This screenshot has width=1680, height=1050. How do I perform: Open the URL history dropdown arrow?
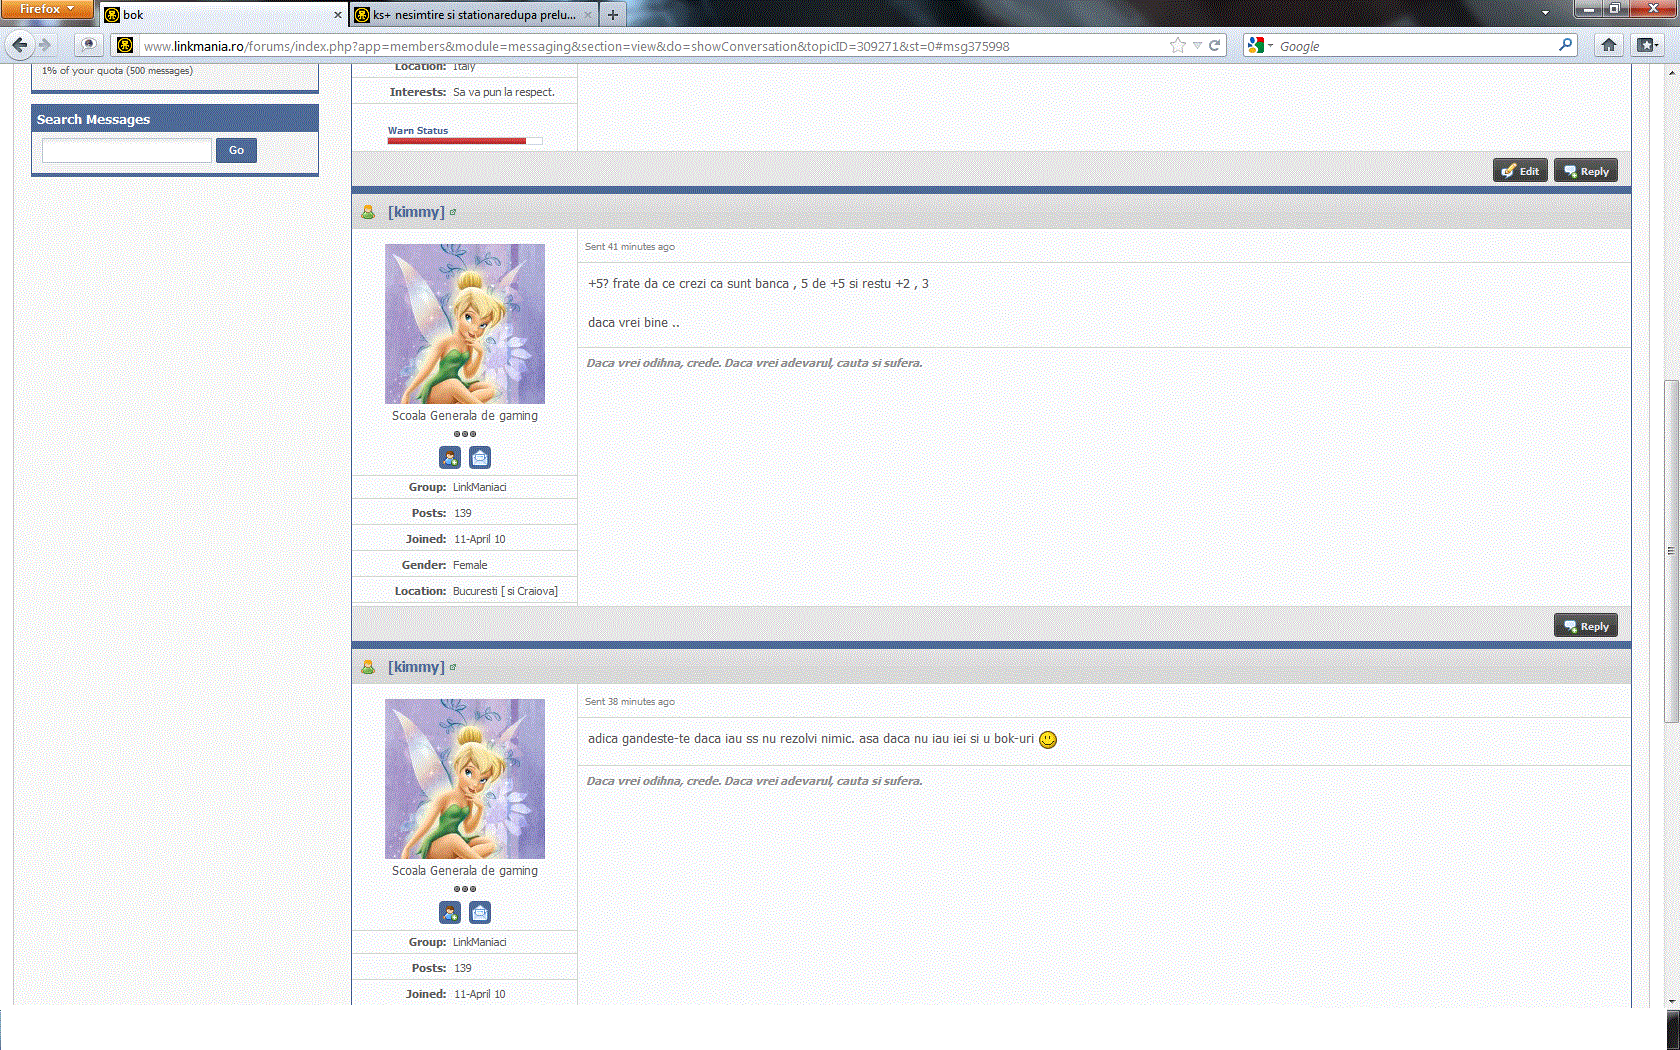tap(1197, 45)
